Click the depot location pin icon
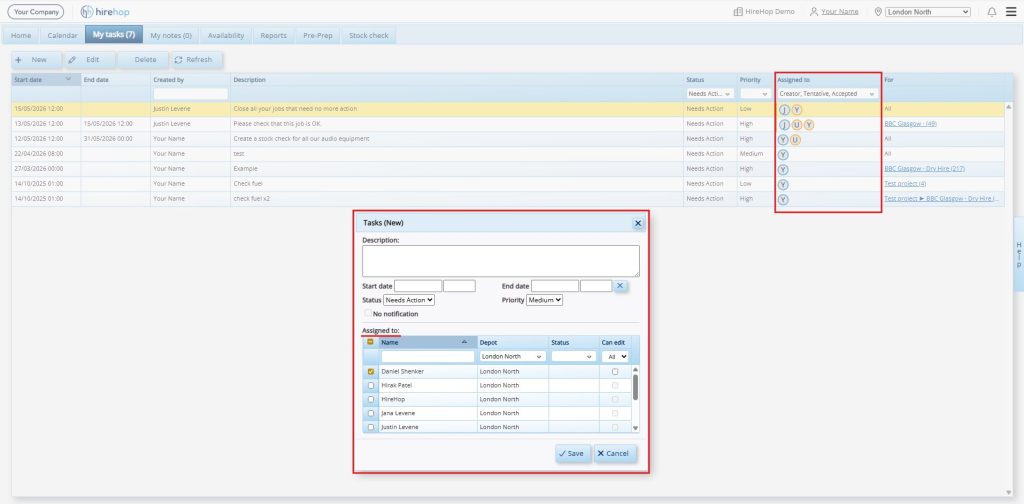Screen dimensions: 1024x504 tap(878, 12)
